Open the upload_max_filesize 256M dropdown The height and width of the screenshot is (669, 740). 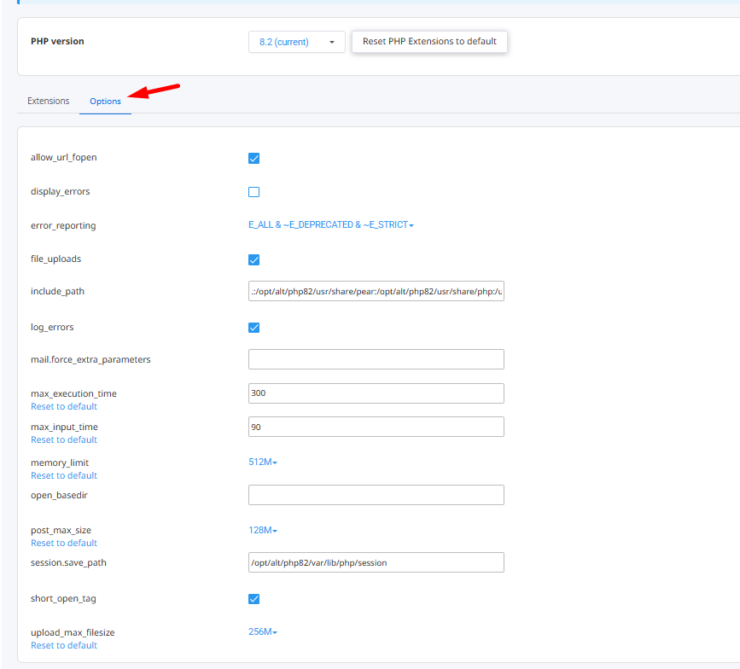coord(263,632)
